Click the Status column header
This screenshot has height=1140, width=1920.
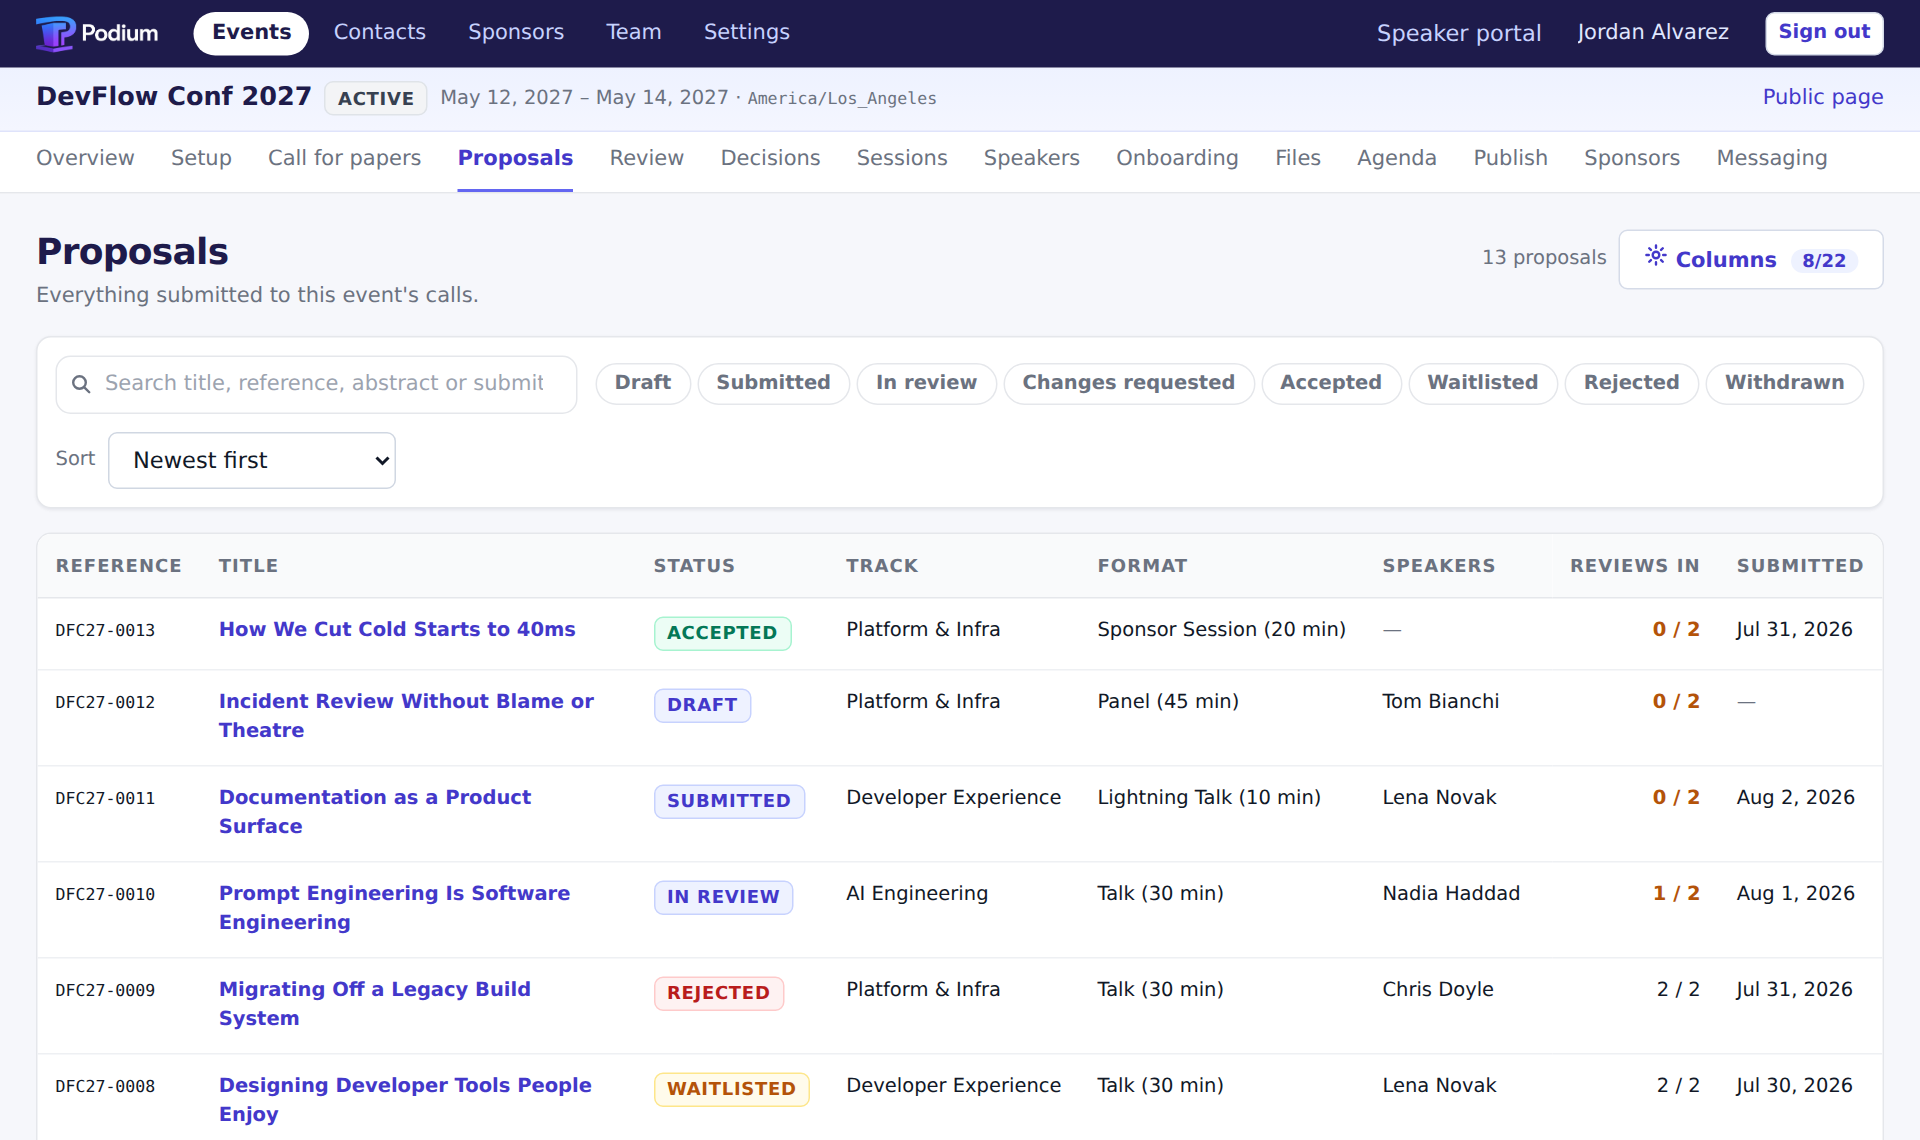pos(694,566)
